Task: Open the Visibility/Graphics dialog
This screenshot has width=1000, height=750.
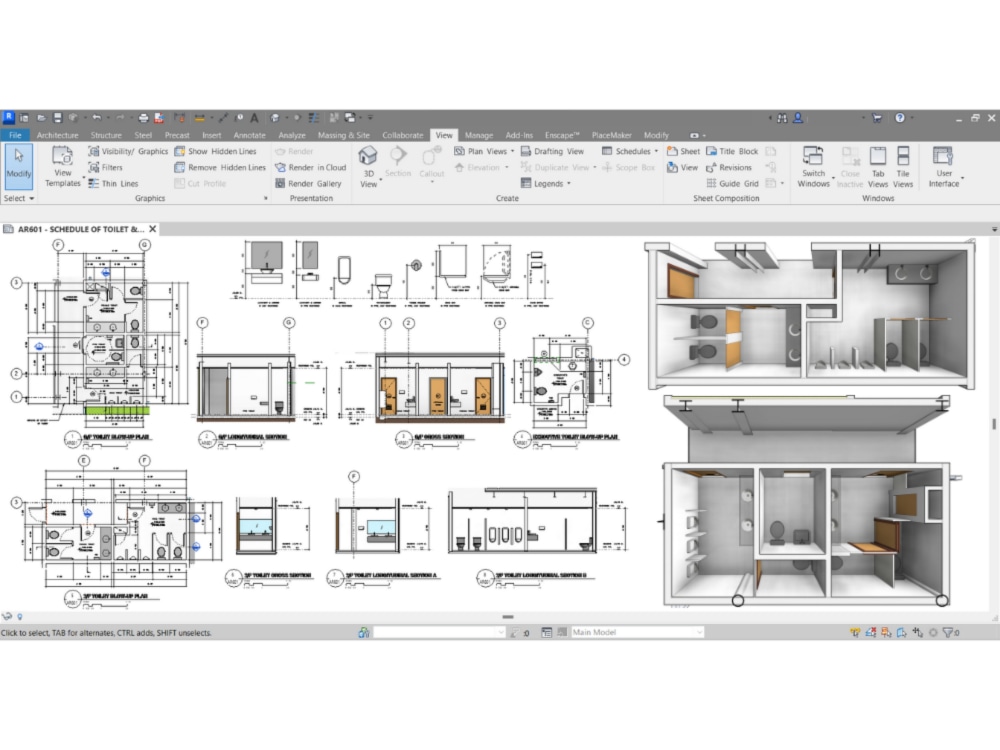Action: click(x=127, y=151)
